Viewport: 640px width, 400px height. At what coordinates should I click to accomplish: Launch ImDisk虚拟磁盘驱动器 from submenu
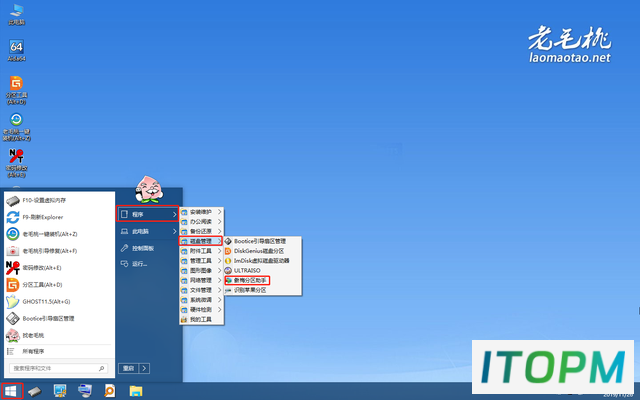(262, 261)
